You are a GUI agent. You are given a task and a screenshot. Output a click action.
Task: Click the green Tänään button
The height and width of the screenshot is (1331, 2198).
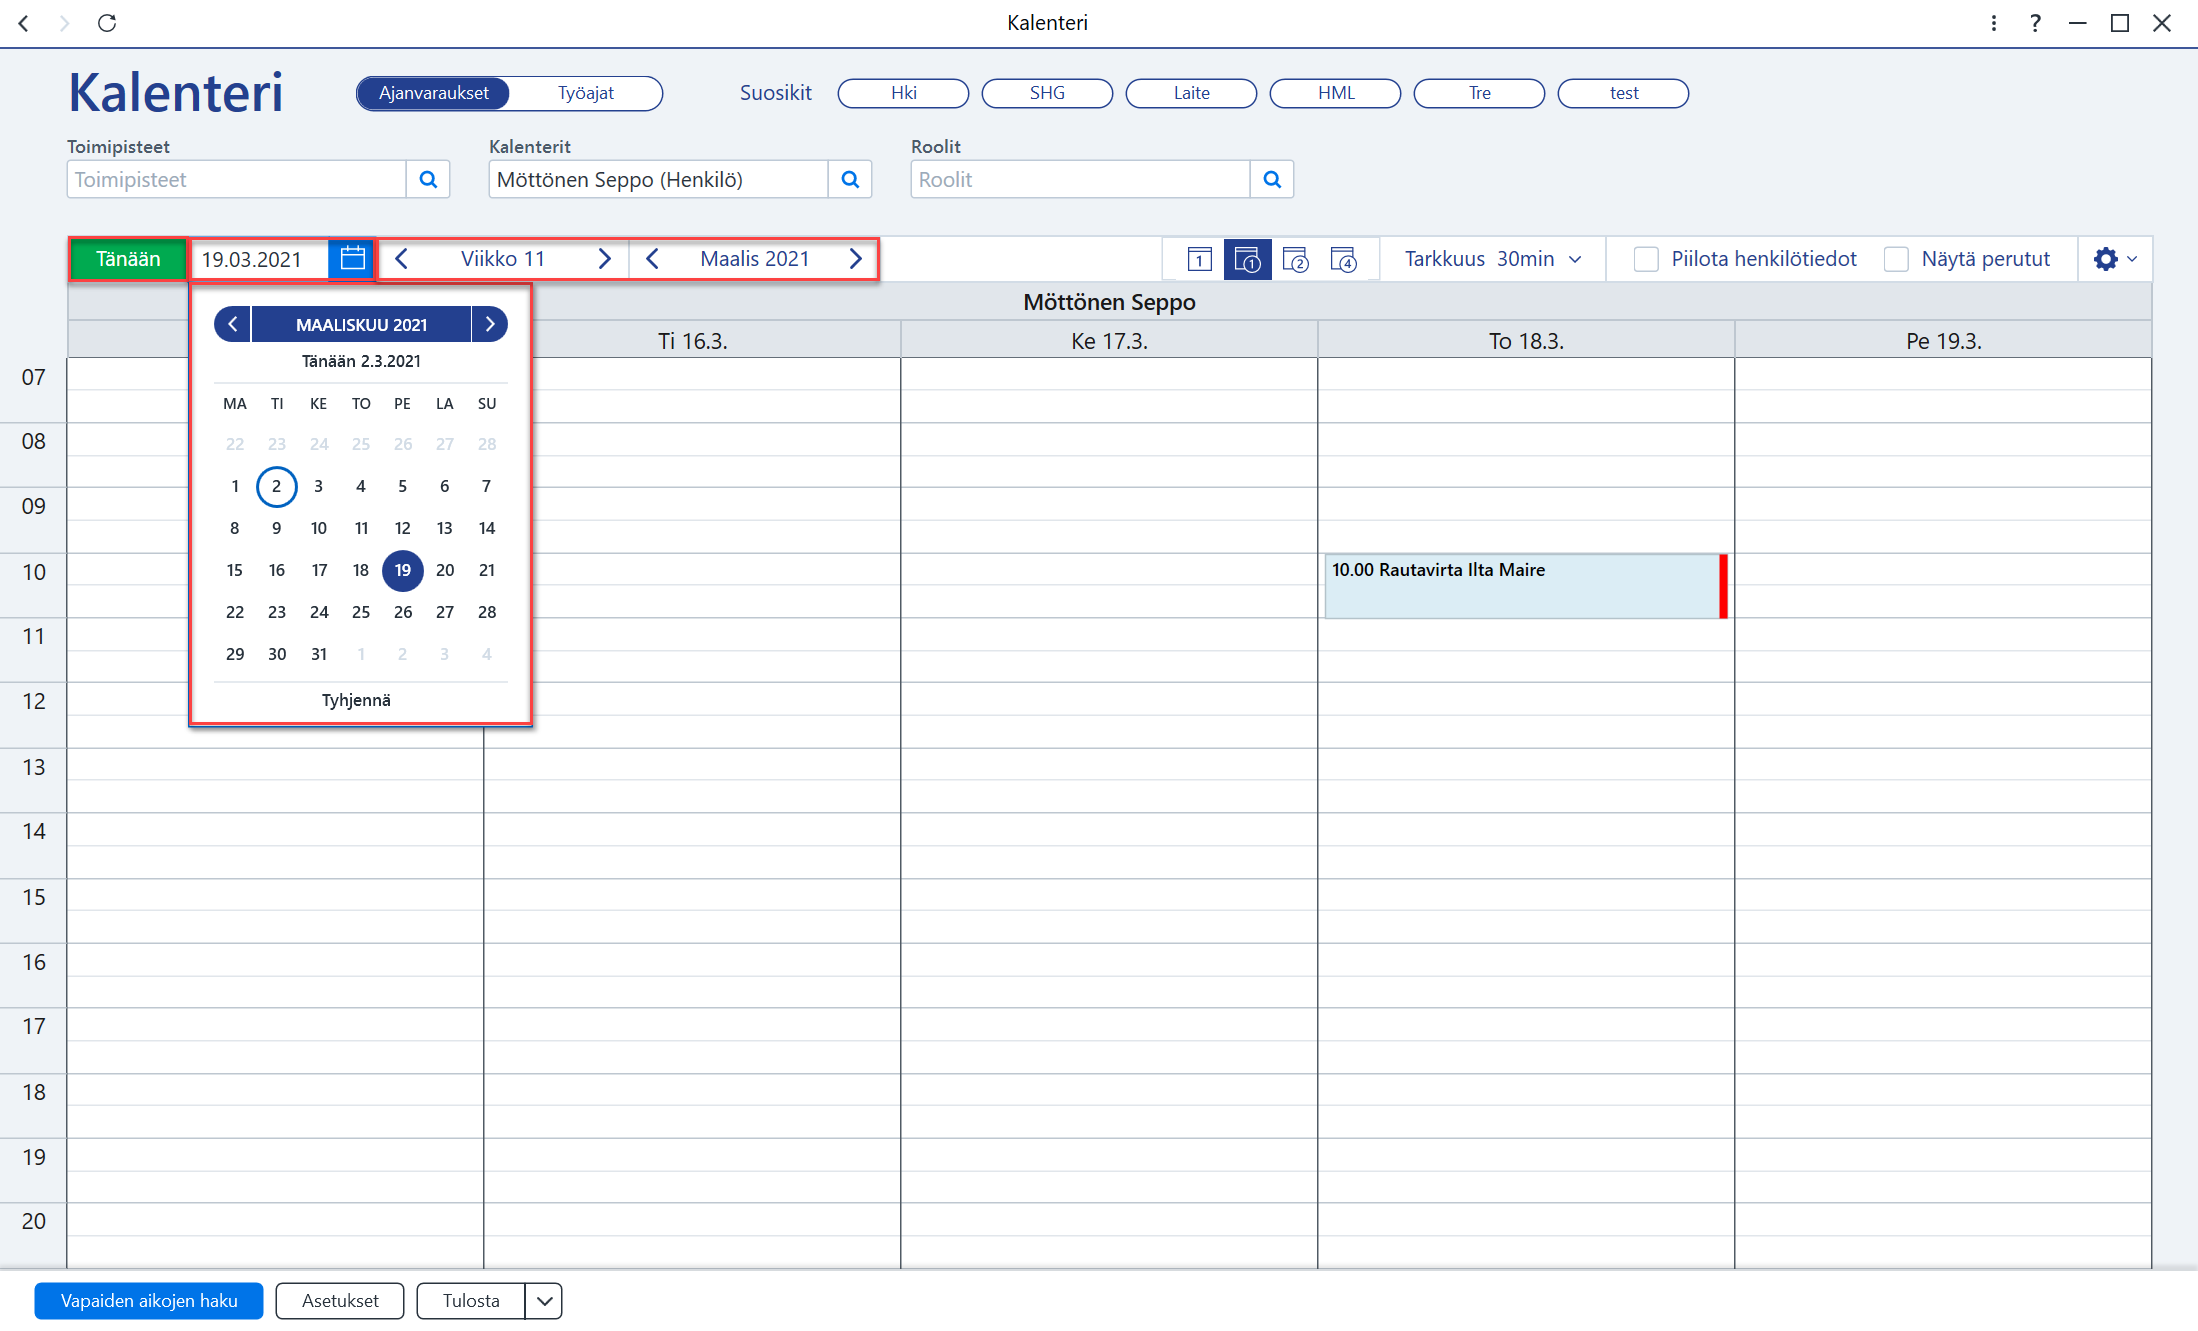pyautogui.click(x=128, y=259)
